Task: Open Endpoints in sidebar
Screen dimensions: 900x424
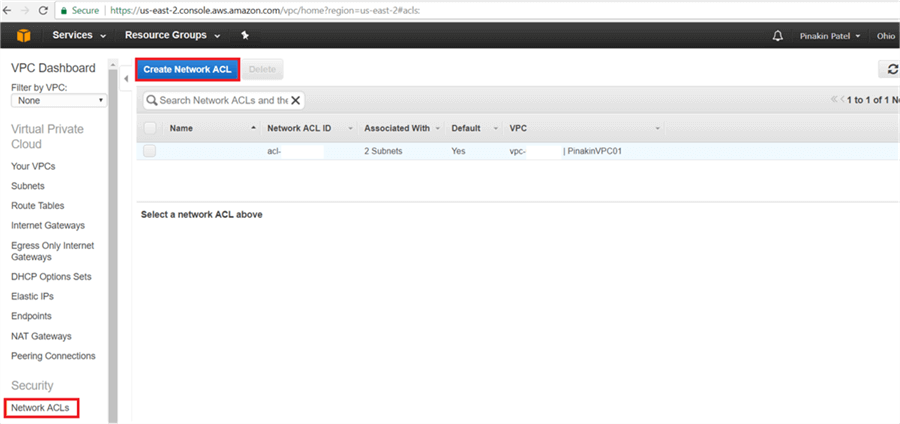Action: click(x=31, y=316)
